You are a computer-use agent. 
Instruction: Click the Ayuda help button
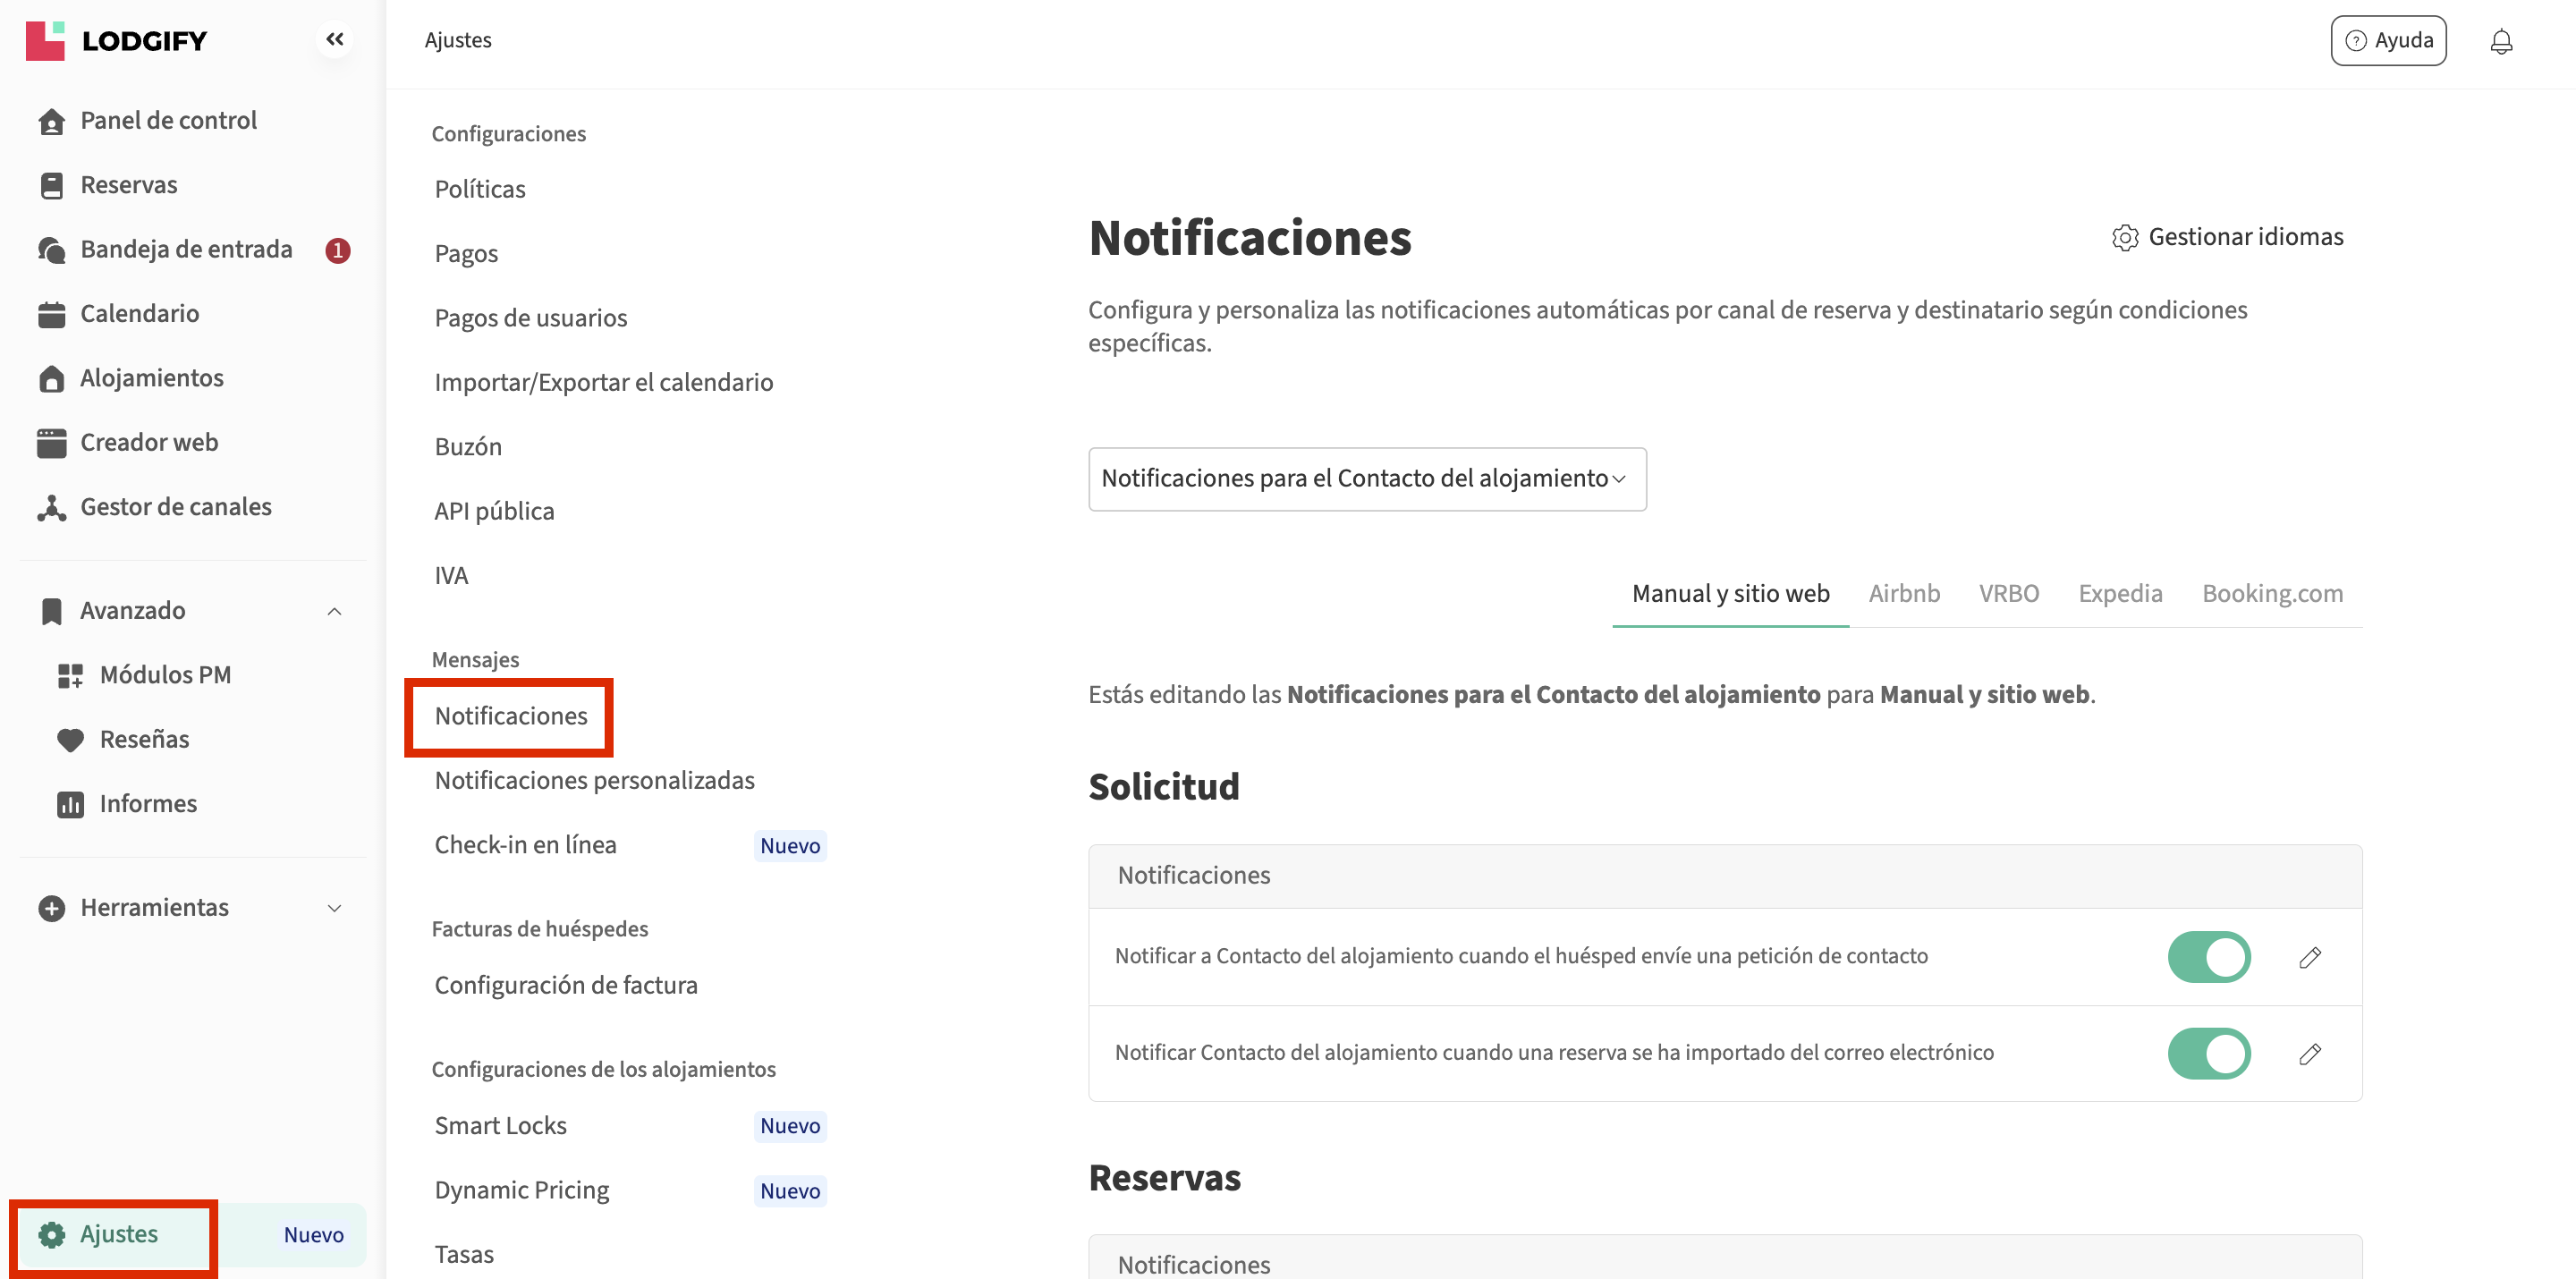click(2387, 41)
